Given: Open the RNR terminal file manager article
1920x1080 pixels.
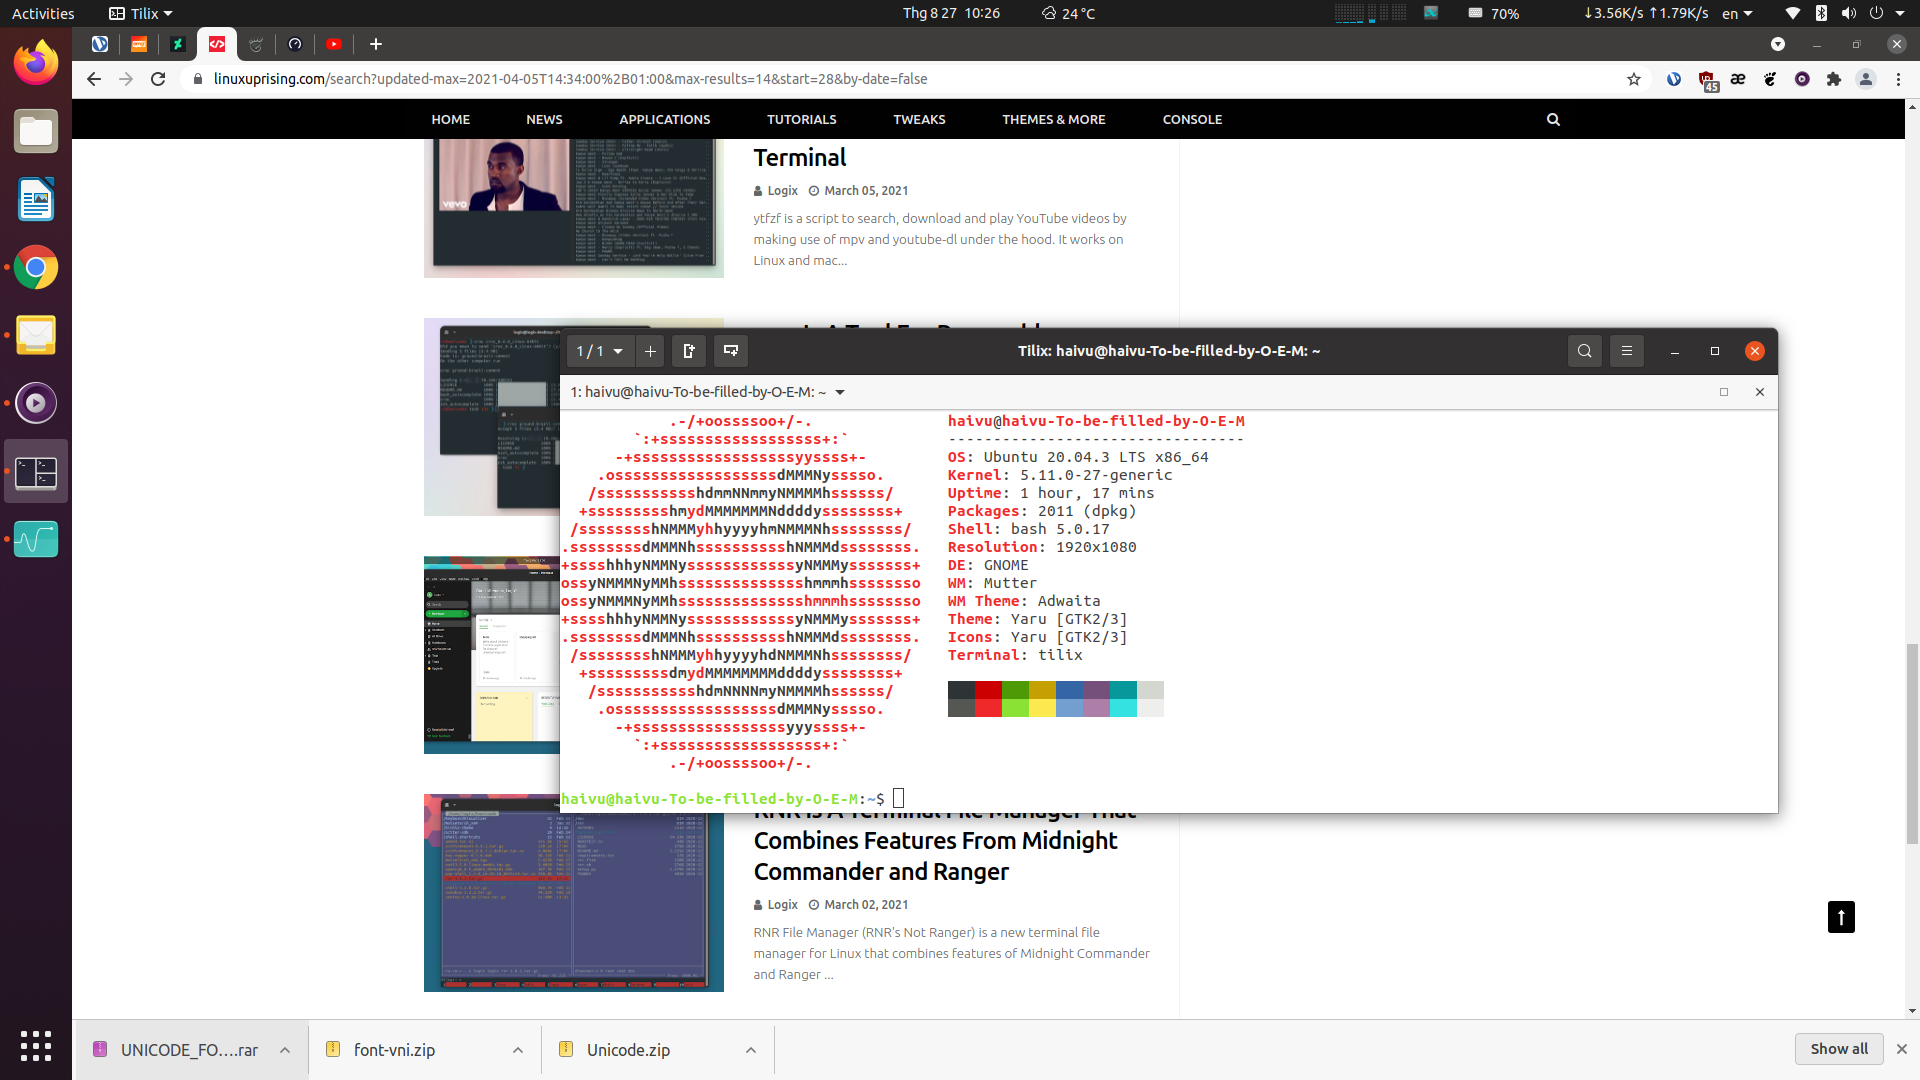Looking at the screenshot, I should [x=935, y=855].
